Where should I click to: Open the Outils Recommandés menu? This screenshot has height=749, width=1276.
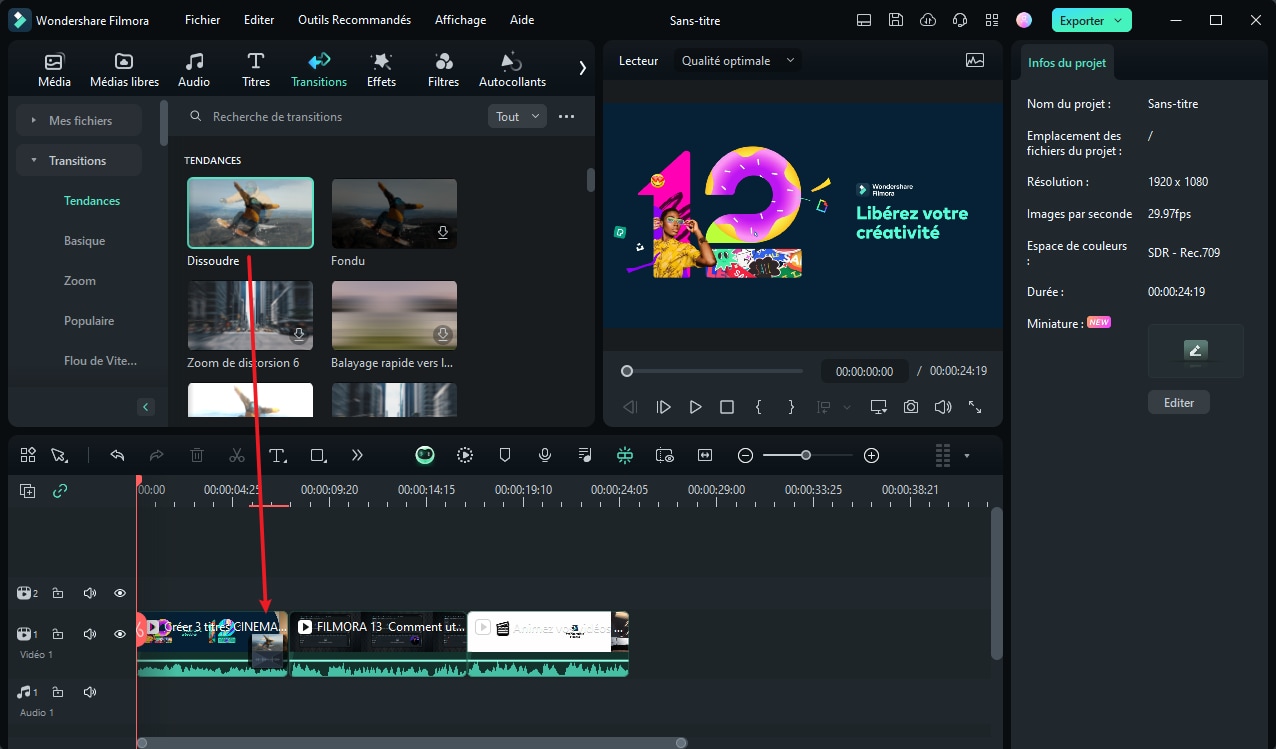point(354,20)
